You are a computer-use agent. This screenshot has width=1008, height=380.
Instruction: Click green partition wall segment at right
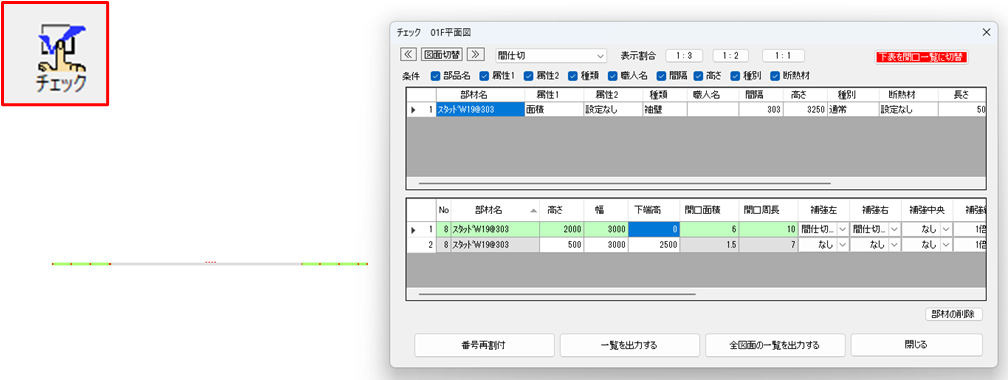coord(334,264)
